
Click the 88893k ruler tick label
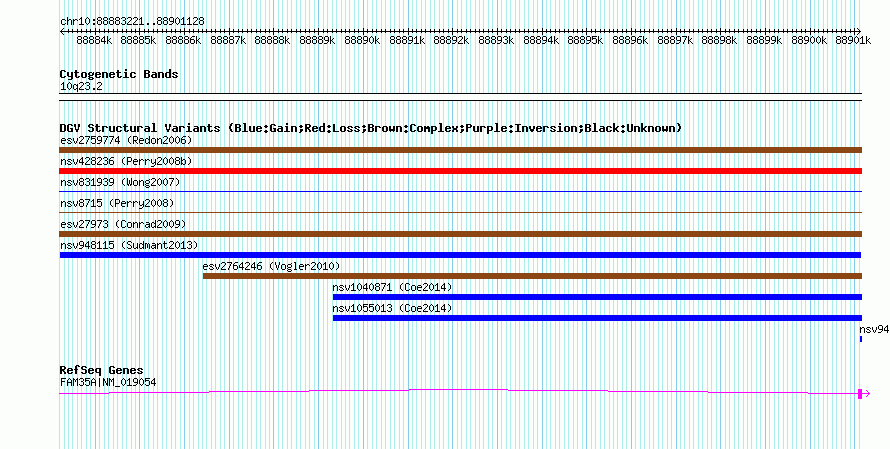[x=496, y=40]
